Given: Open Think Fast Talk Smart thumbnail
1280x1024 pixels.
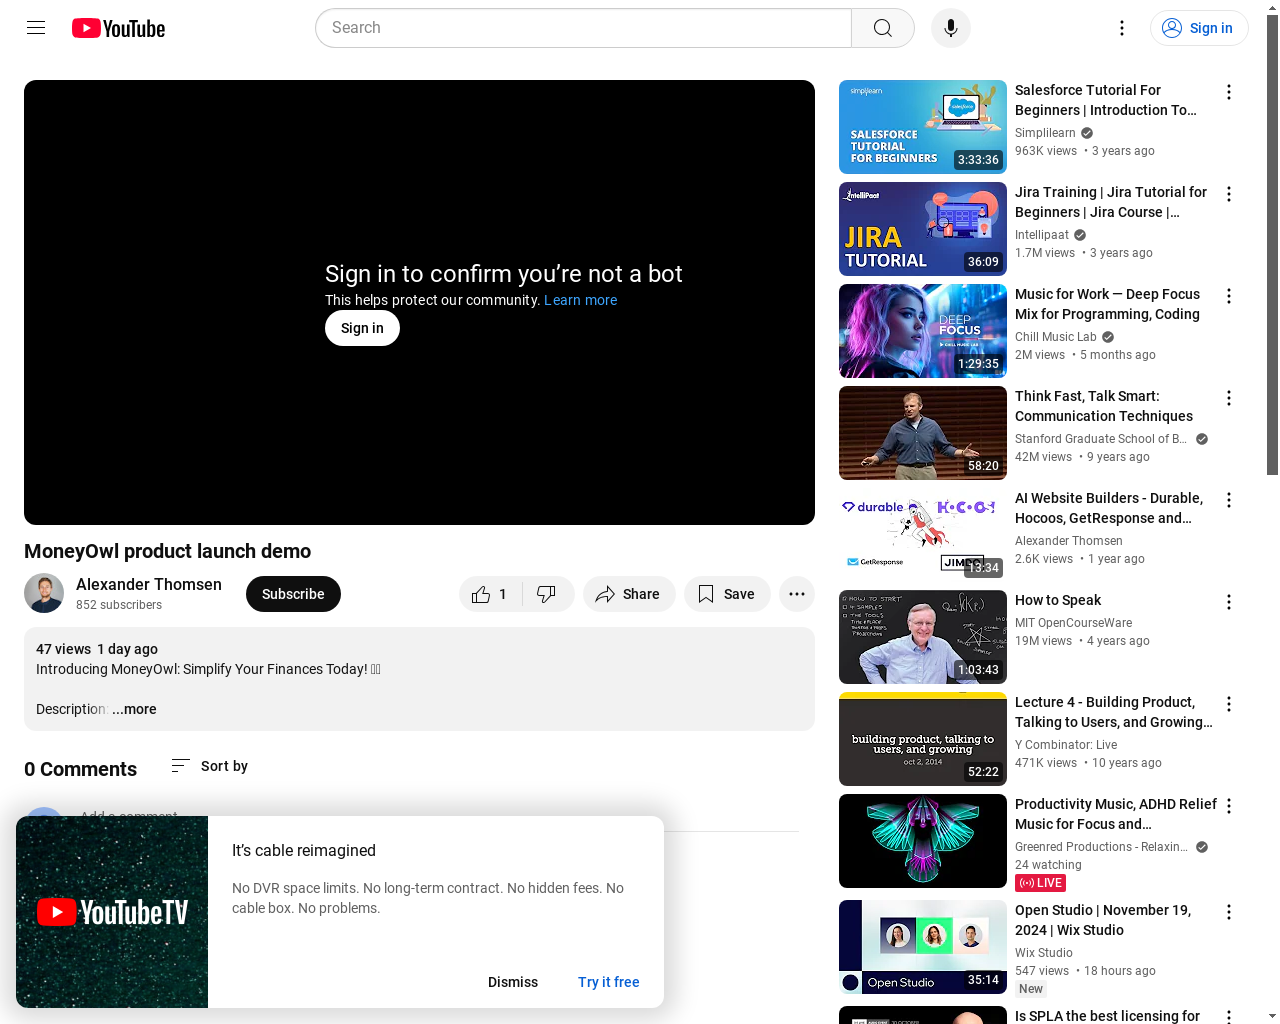Looking at the screenshot, I should pyautogui.click(x=923, y=433).
